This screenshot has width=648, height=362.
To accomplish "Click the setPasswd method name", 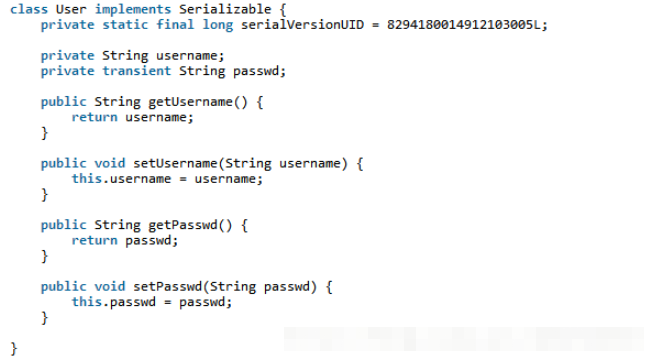I will coord(167,287).
